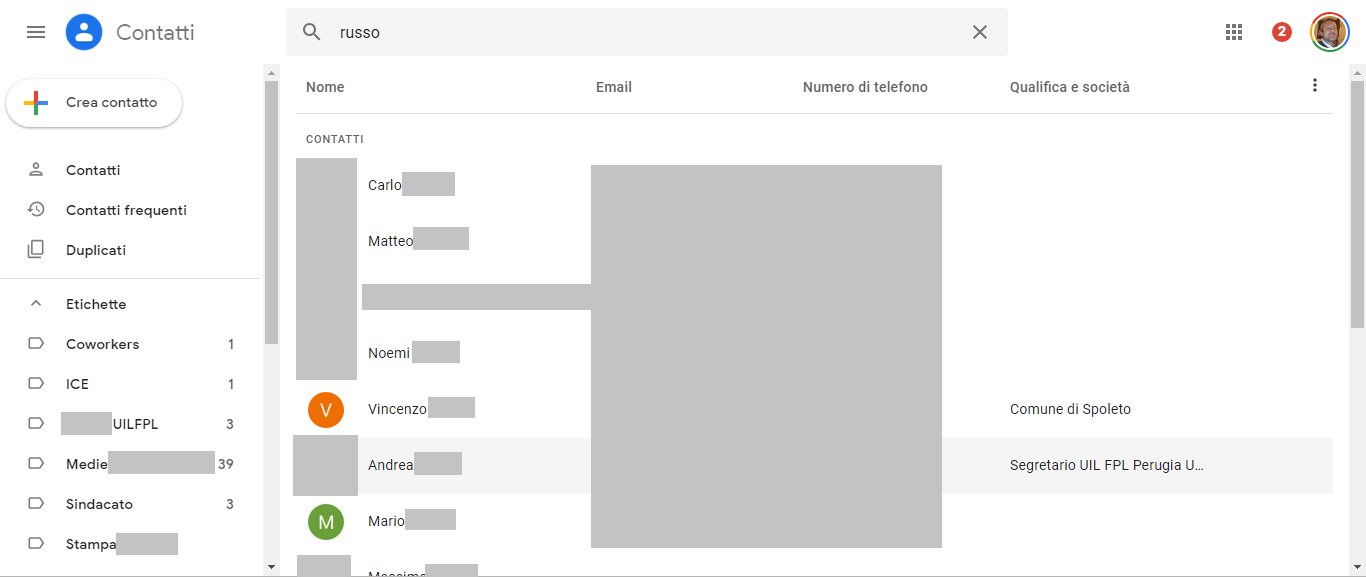
Task: Click the orange V contact avatar
Action: 326,409
